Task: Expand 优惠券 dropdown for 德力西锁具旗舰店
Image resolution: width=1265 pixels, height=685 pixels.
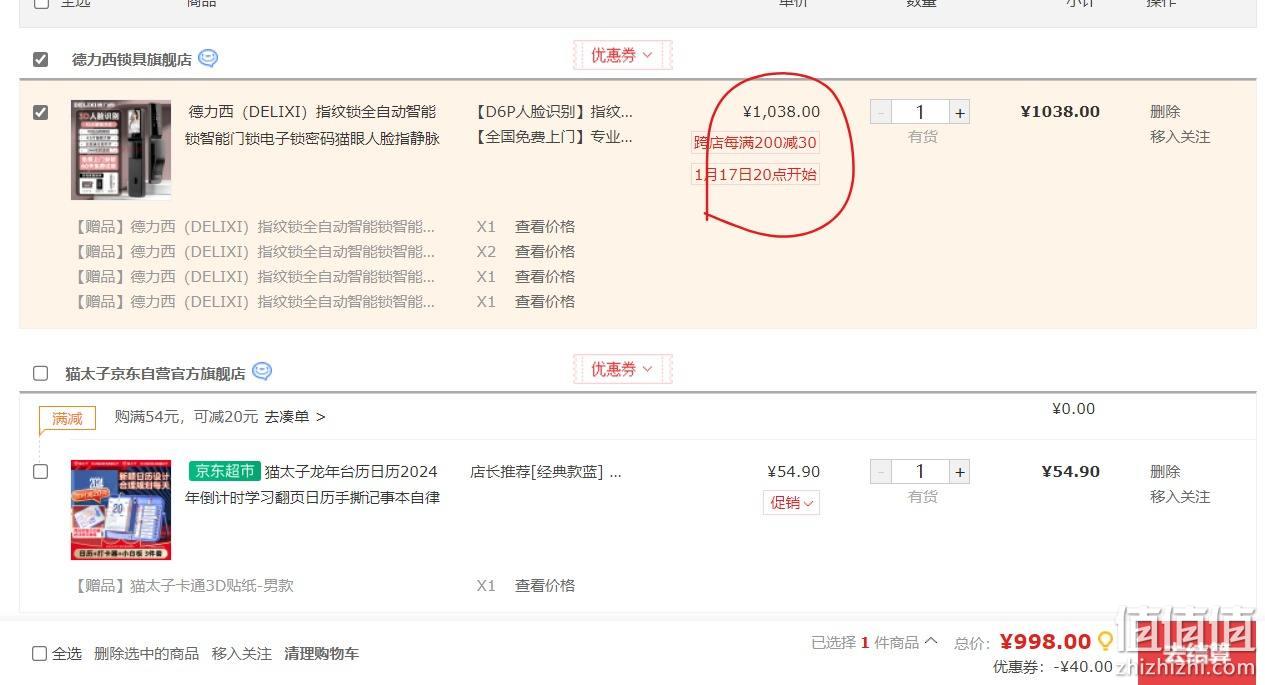Action: (x=622, y=55)
